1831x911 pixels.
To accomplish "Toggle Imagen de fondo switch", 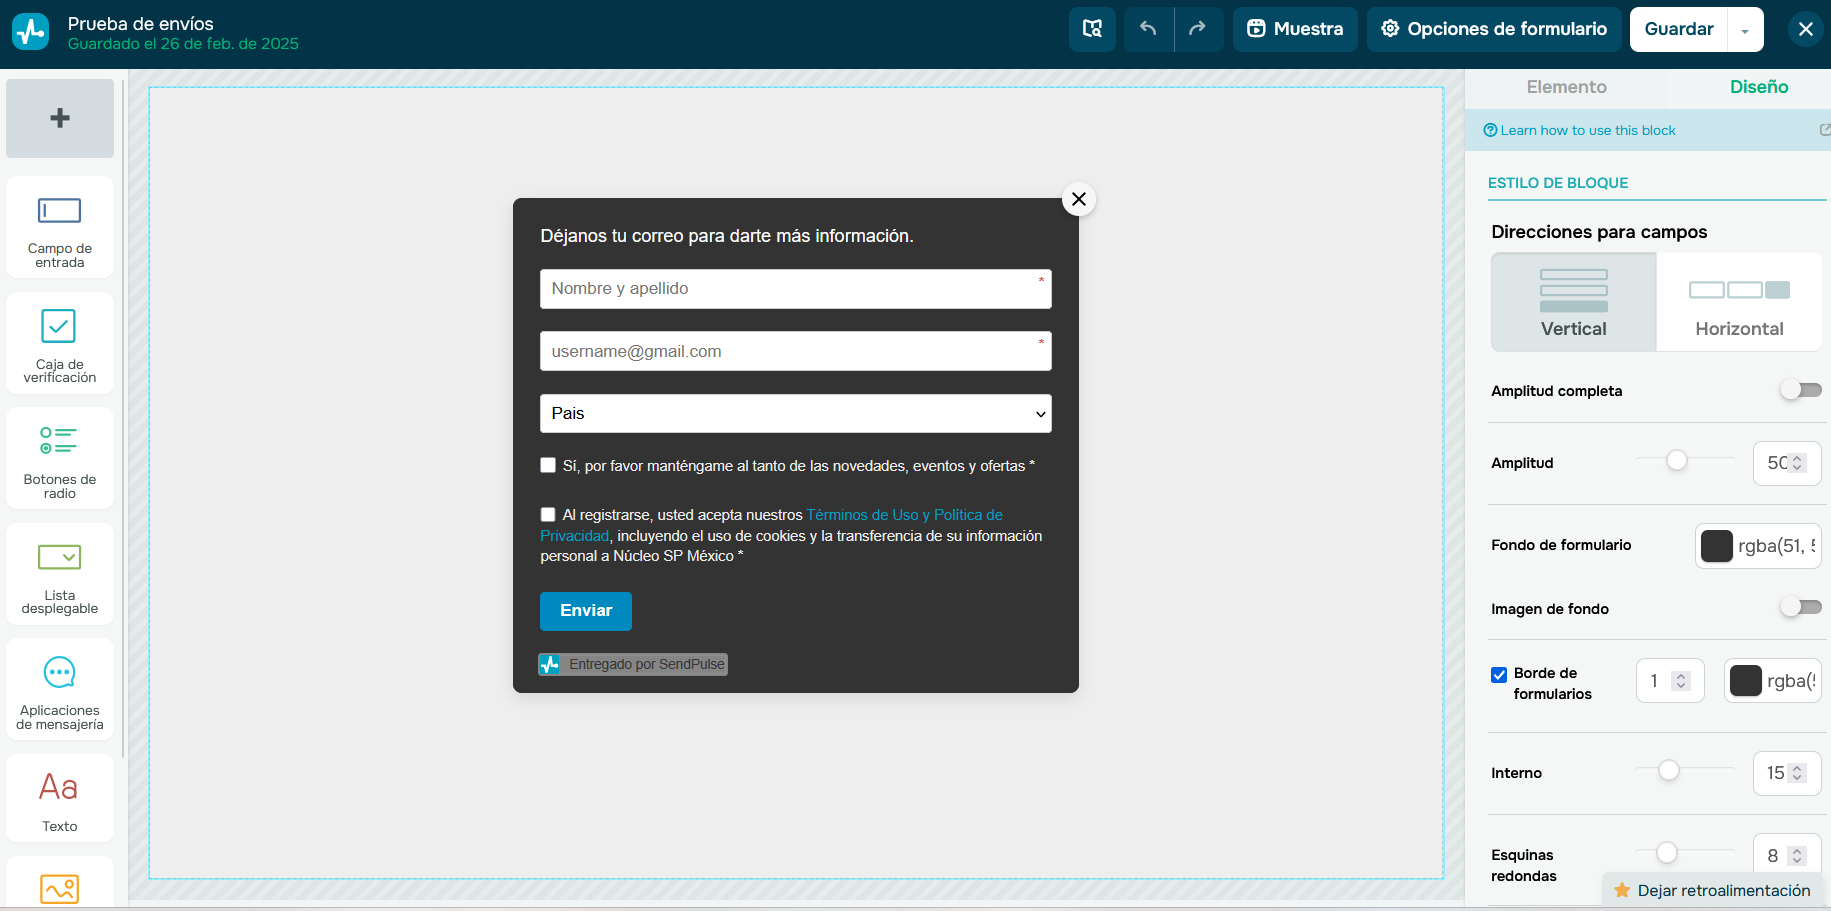I will pos(1801,607).
